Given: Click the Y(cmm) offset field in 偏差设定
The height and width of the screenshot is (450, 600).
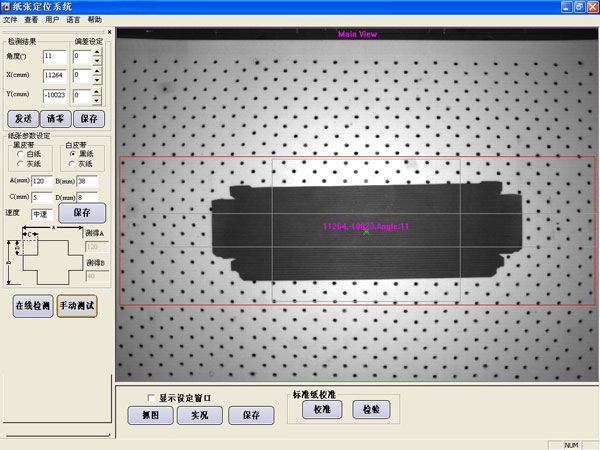Looking at the screenshot, I should [x=82, y=95].
